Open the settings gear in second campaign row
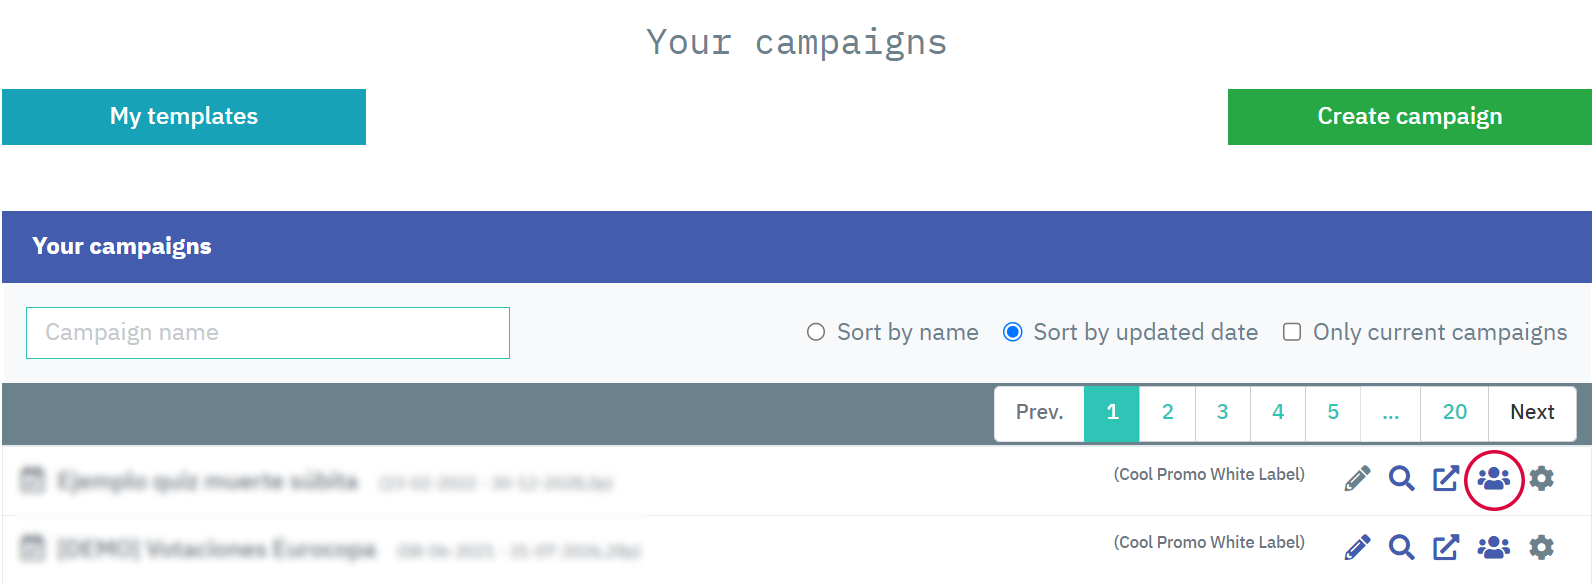The height and width of the screenshot is (584, 1593). pyautogui.click(x=1542, y=547)
